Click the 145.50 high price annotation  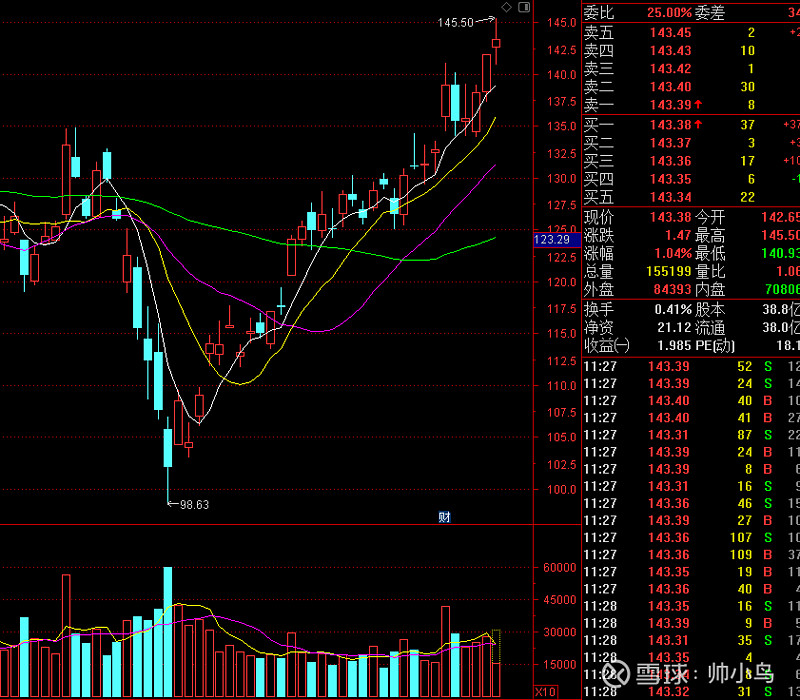(456, 22)
